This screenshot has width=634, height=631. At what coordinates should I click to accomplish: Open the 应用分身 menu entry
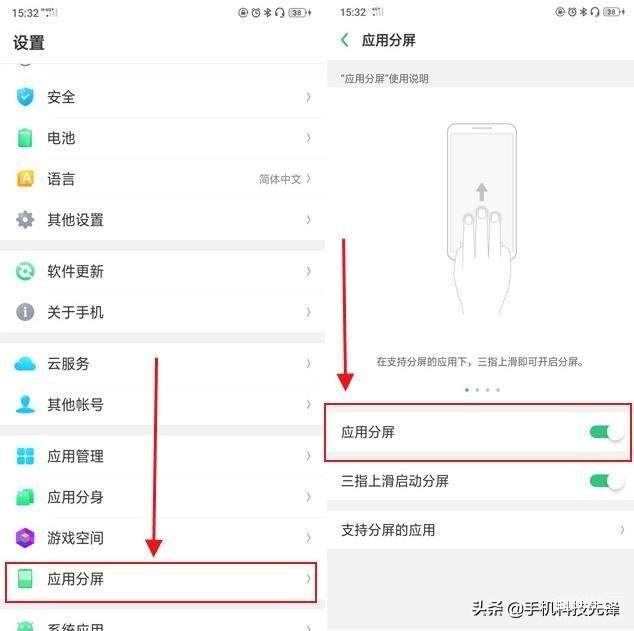(162, 497)
